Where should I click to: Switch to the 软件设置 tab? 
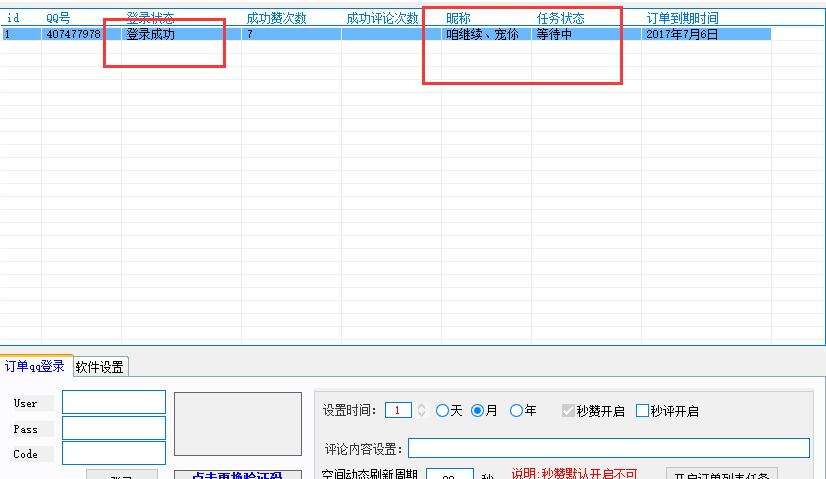click(x=100, y=367)
